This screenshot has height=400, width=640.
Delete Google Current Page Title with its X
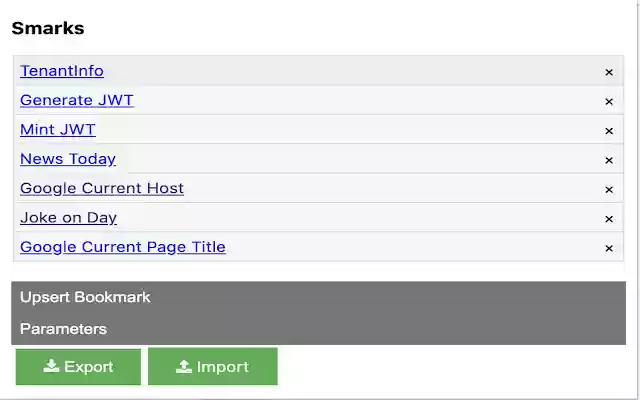click(x=609, y=249)
